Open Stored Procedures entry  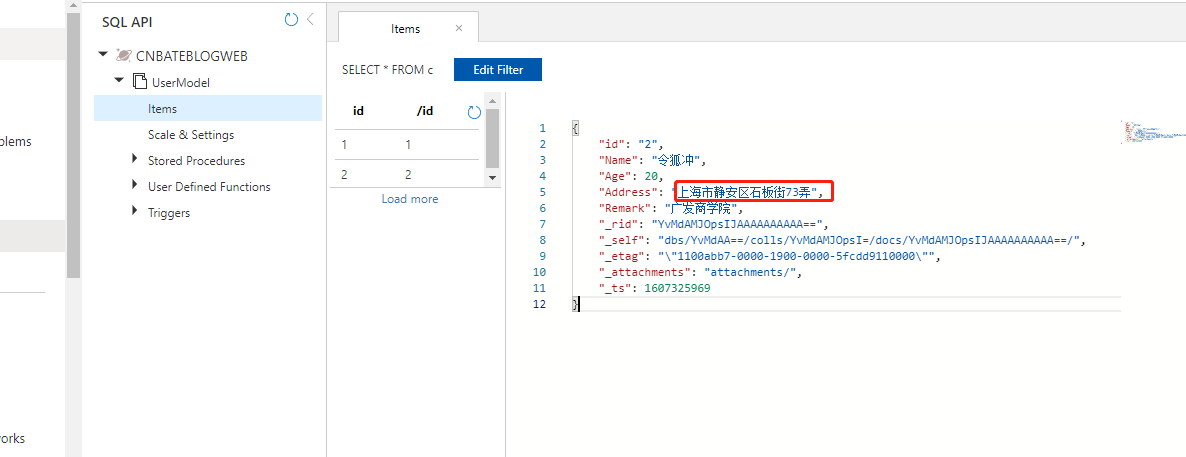coord(196,161)
